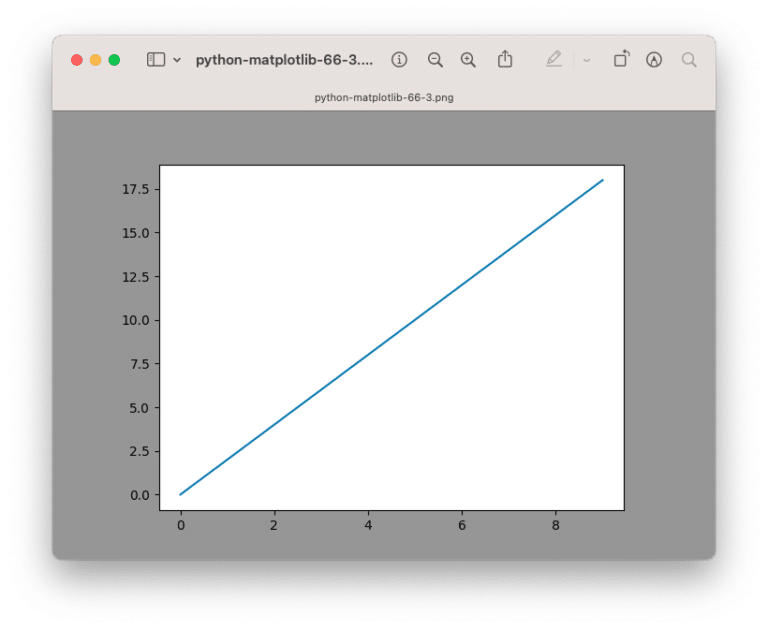Click the blue line in the plot

[x=391, y=337]
